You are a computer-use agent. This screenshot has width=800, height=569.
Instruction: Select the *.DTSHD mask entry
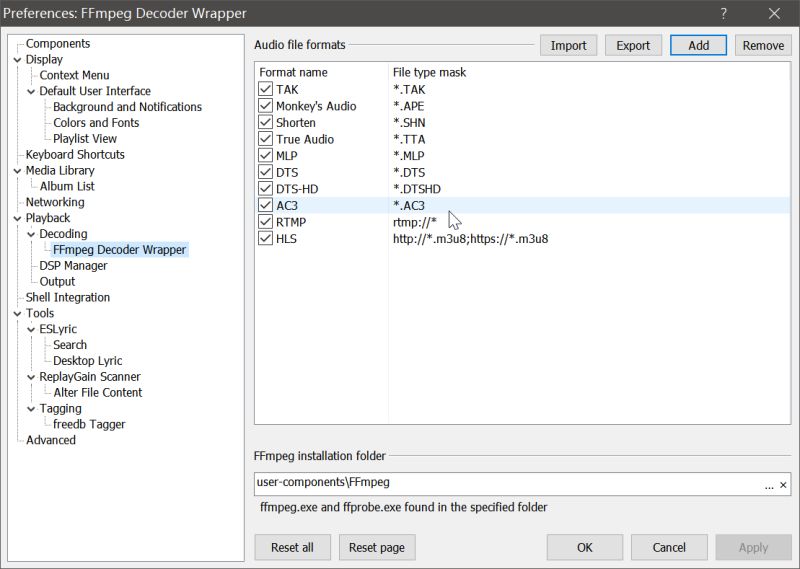click(417, 189)
